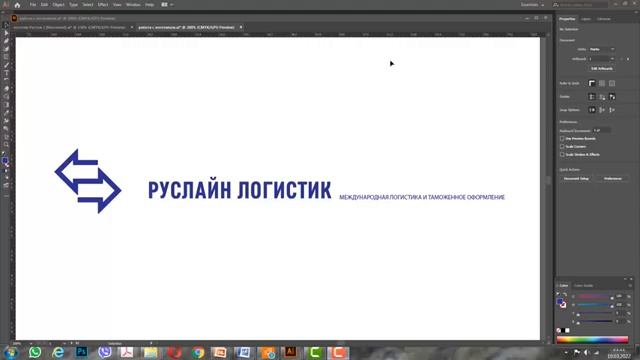Switch to the Color Guide tab

coord(584,286)
